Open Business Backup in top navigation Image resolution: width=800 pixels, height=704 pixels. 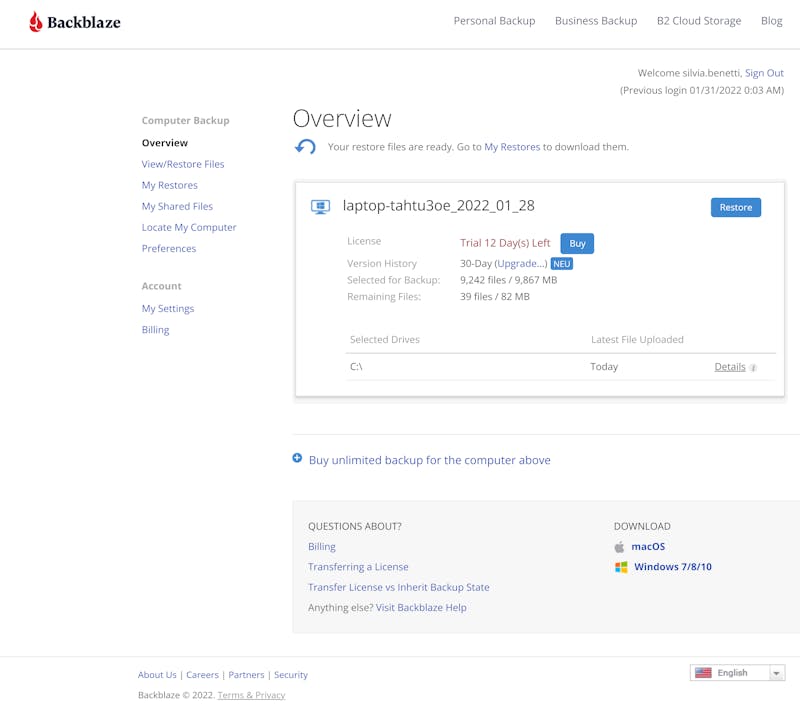[596, 21]
